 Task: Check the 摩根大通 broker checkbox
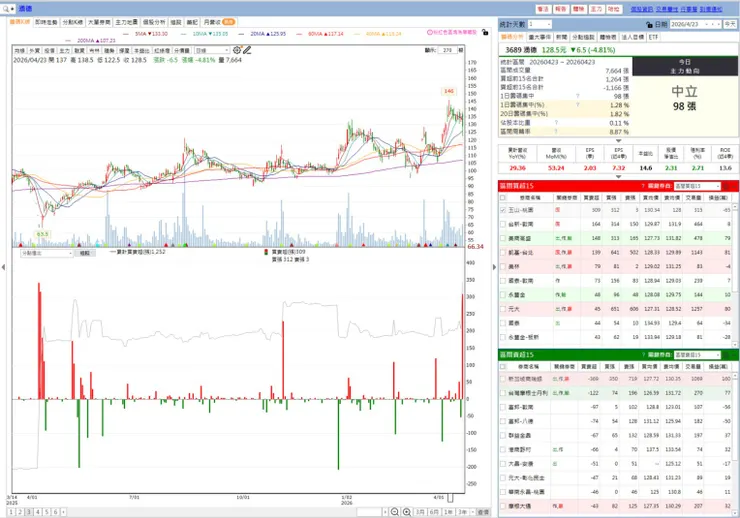tap(503, 506)
